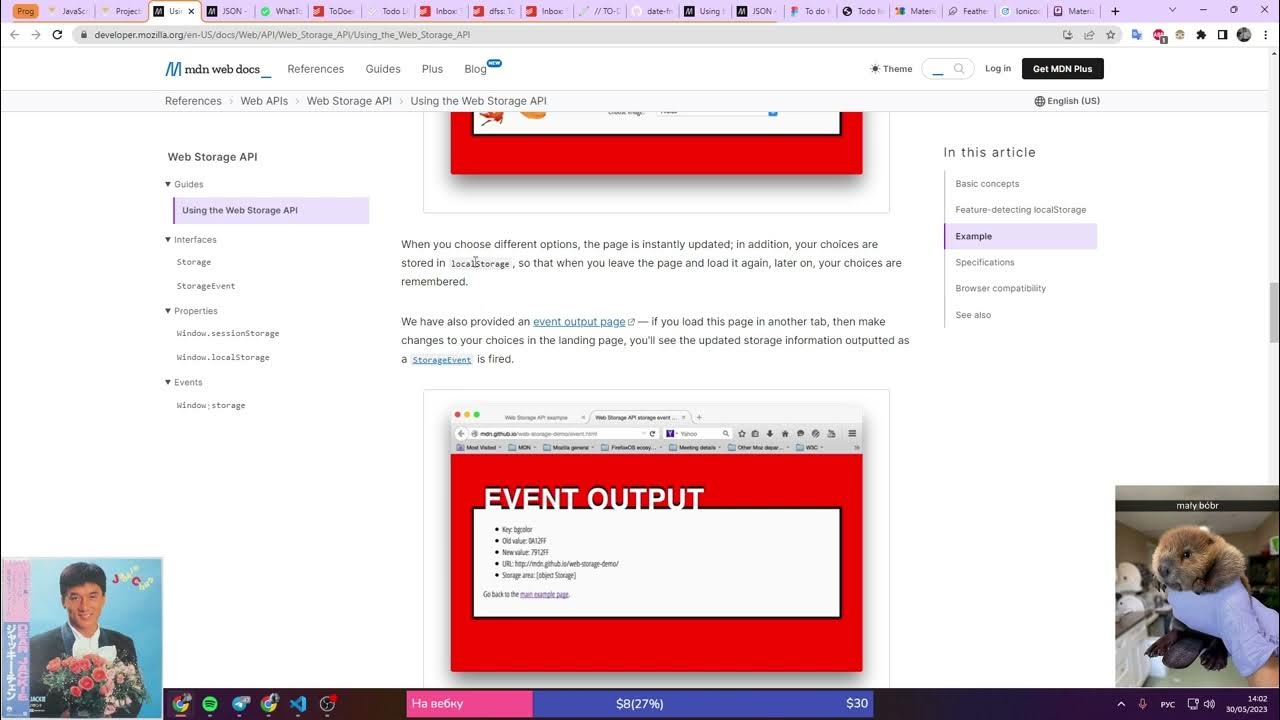Jump to See also section
This screenshot has height=720, width=1280.
coord(973,315)
